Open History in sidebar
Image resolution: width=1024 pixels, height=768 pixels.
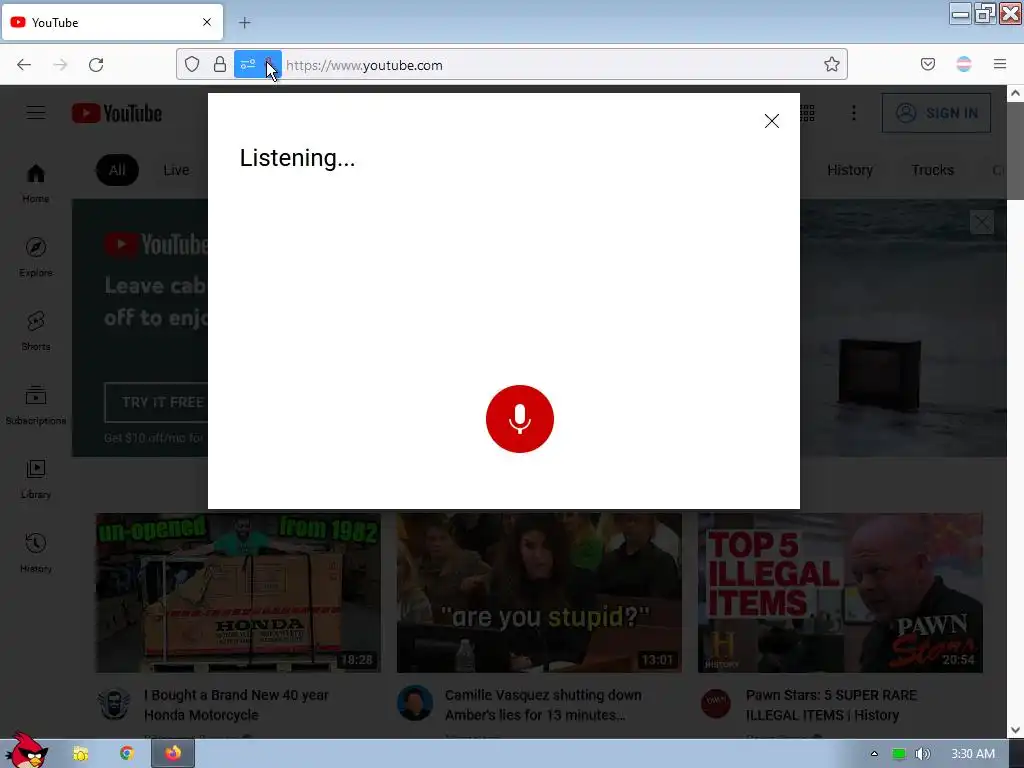pyautogui.click(x=36, y=552)
